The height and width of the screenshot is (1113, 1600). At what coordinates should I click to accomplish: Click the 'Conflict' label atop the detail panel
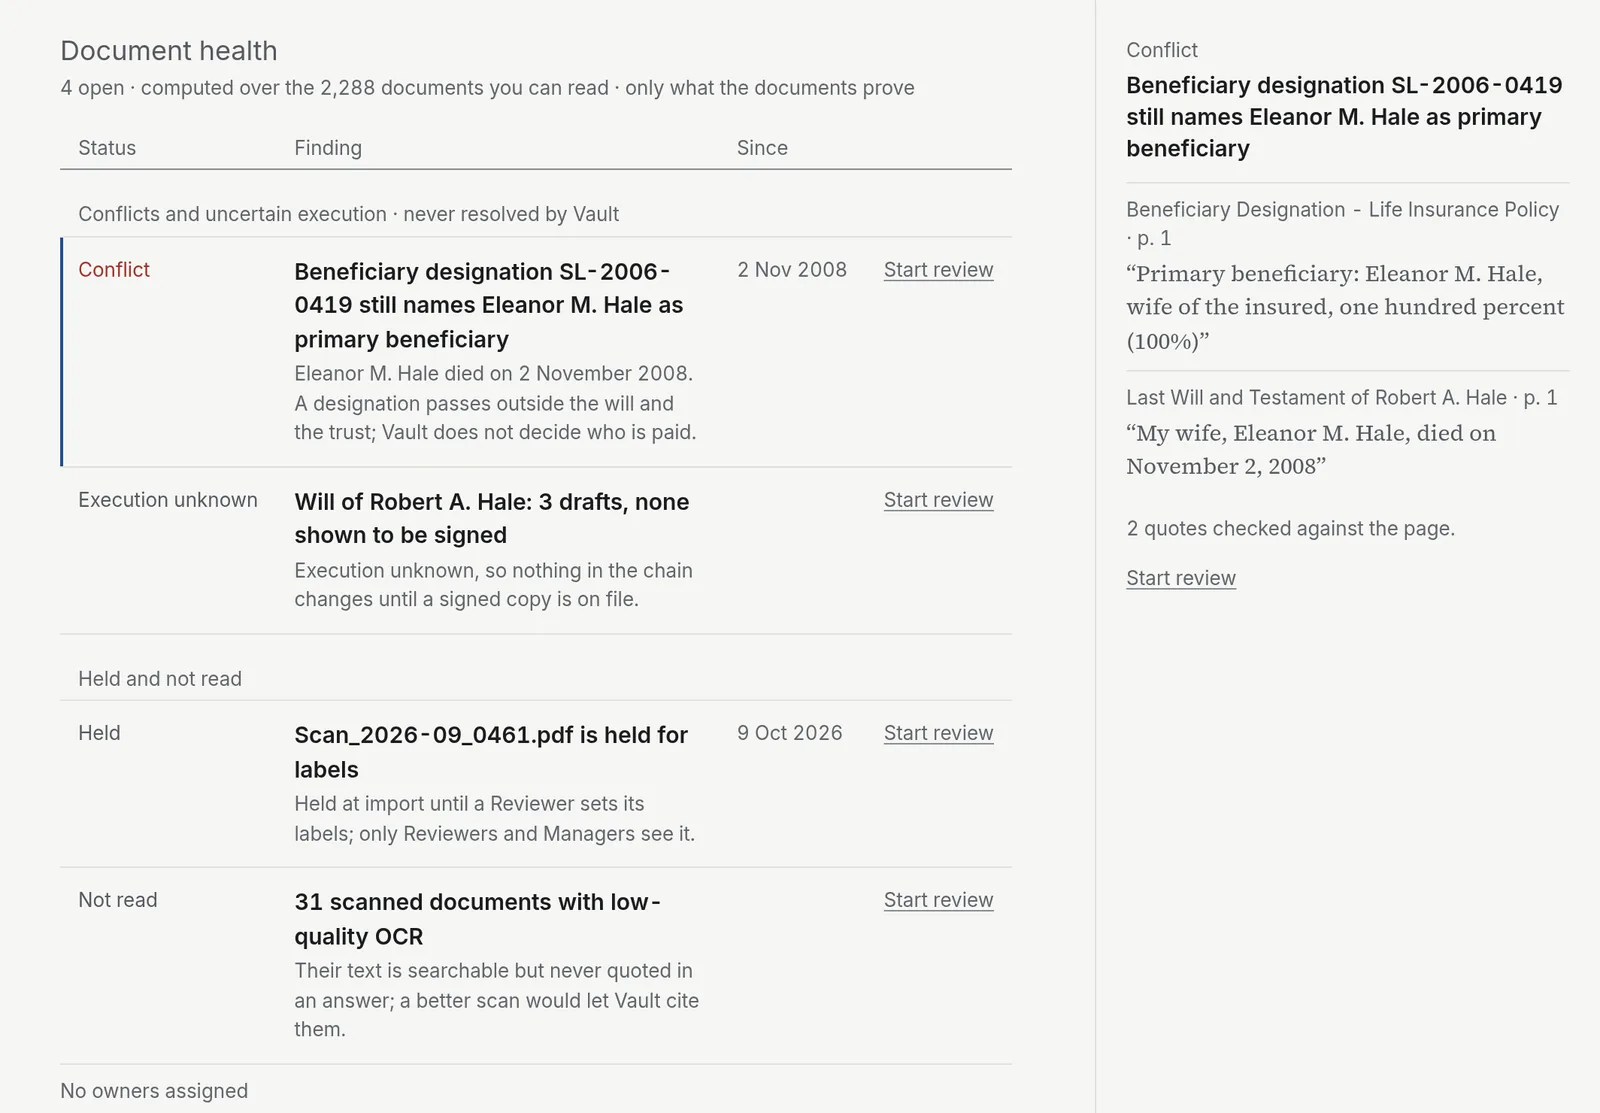[1161, 50]
